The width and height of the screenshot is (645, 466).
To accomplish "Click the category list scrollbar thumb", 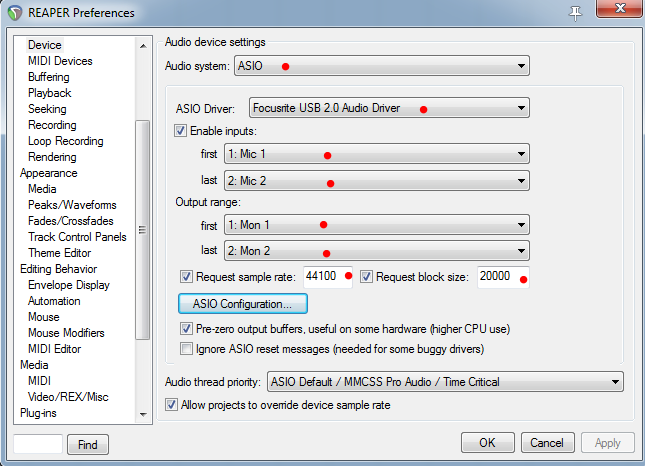I will click(x=142, y=230).
